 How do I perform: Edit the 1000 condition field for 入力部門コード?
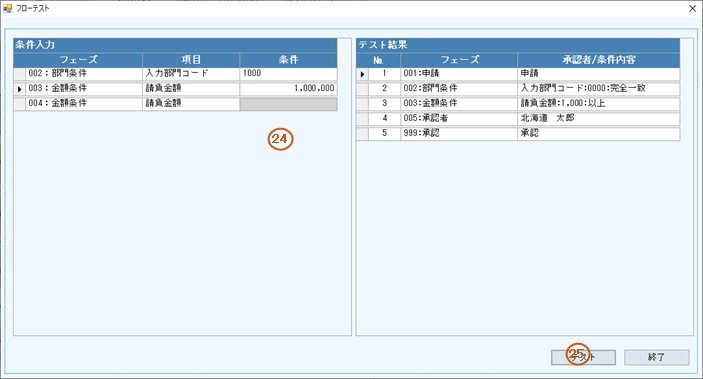pos(288,74)
